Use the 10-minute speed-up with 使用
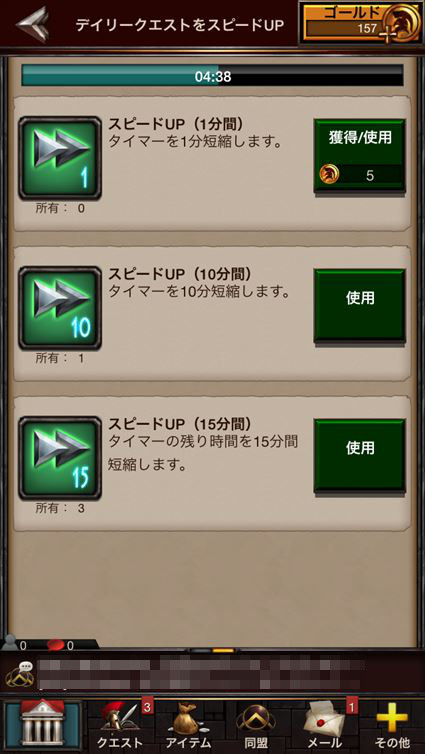The height and width of the screenshot is (754, 425). click(360, 306)
